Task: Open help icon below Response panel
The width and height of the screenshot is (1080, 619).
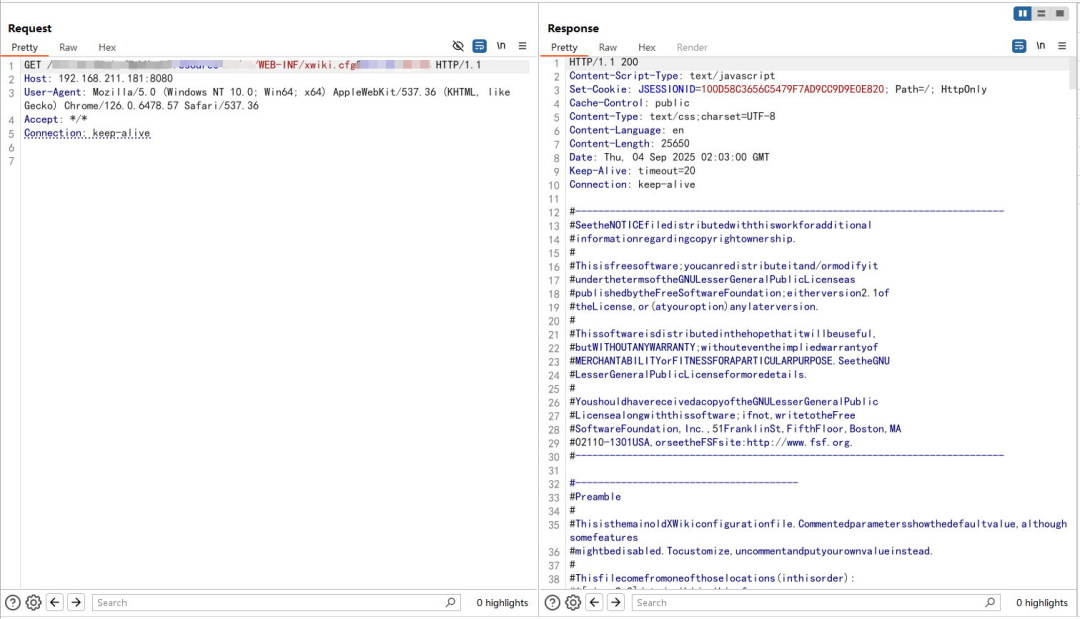Action: tap(552, 602)
